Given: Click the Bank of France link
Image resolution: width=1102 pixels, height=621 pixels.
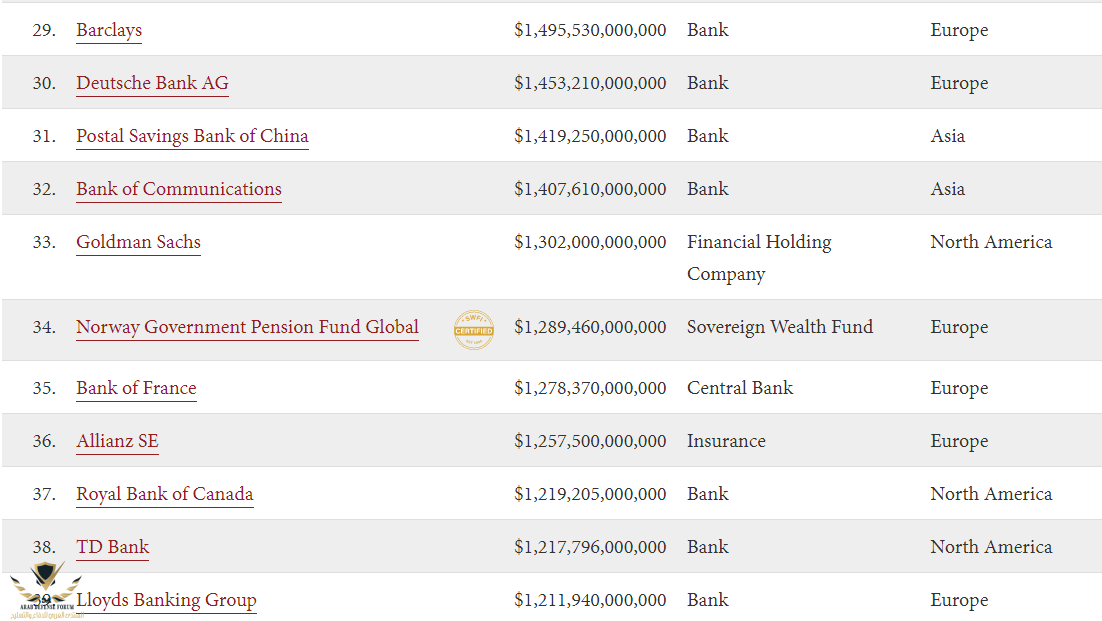Looking at the screenshot, I should pyautogui.click(x=136, y=388).
